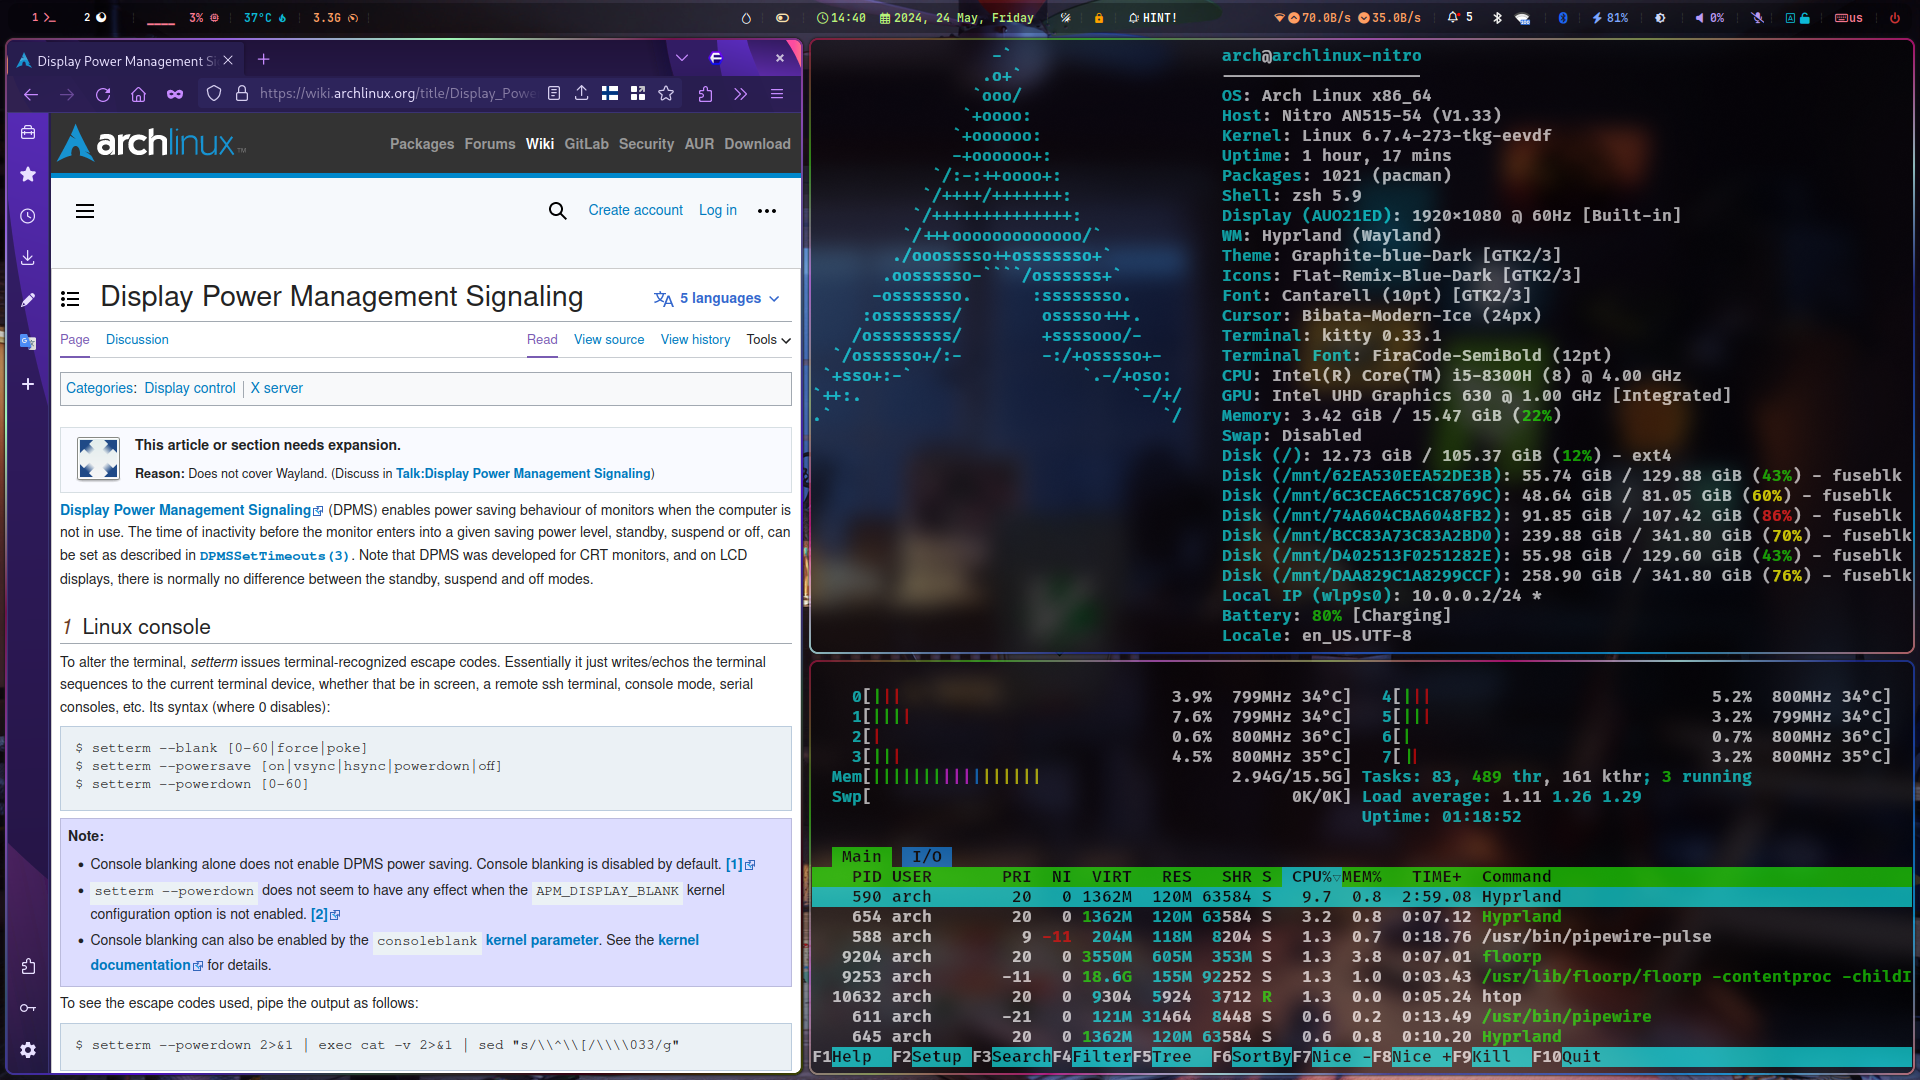The image size is (1920, 1080).
Task: Open the browser home page
Action: (139, 94)
